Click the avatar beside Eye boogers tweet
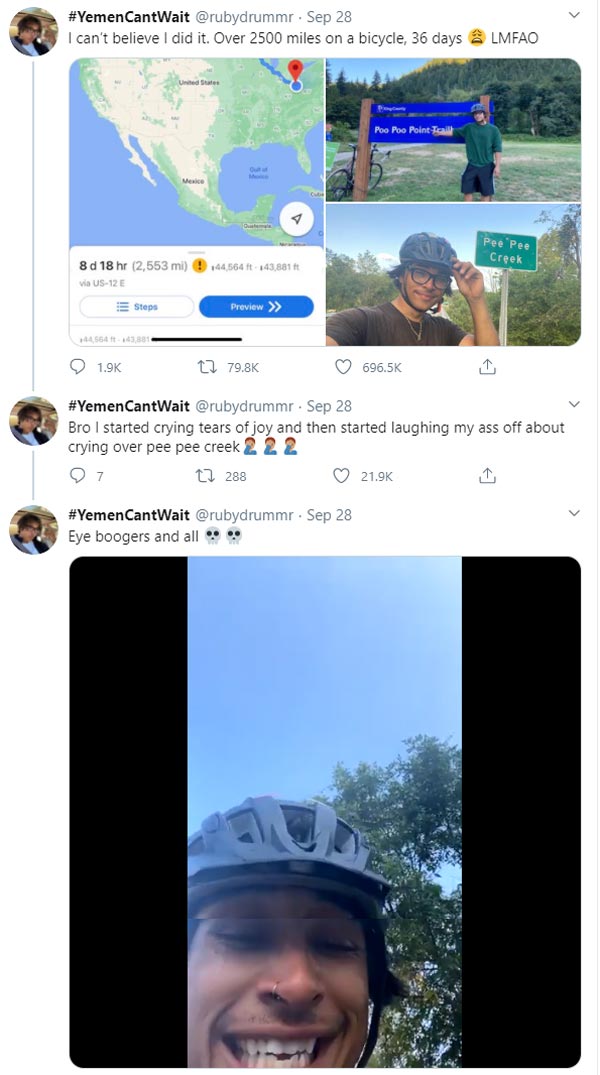The height and width of the screenshot is (1075, 600). (33, 530)
